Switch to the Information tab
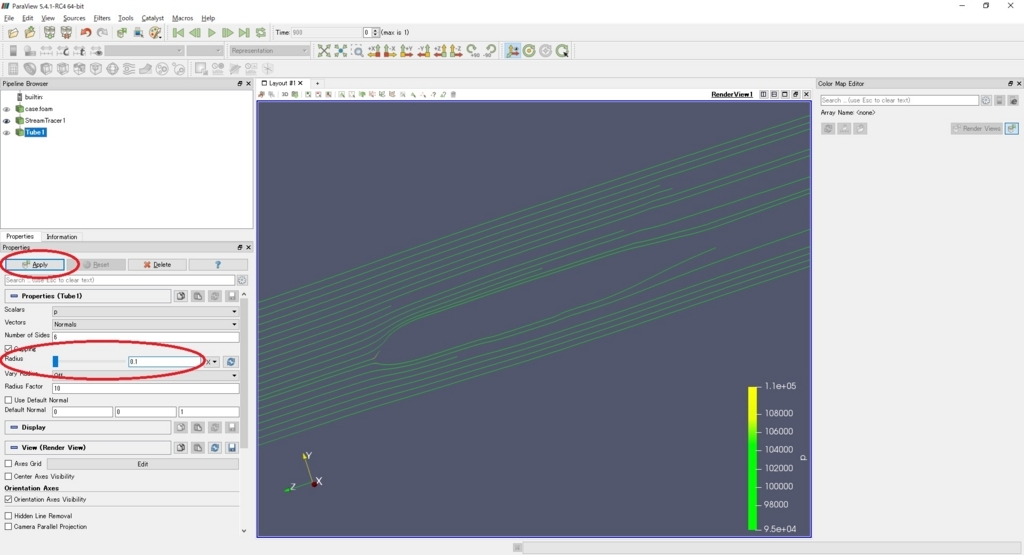 (x=61, y=237)
